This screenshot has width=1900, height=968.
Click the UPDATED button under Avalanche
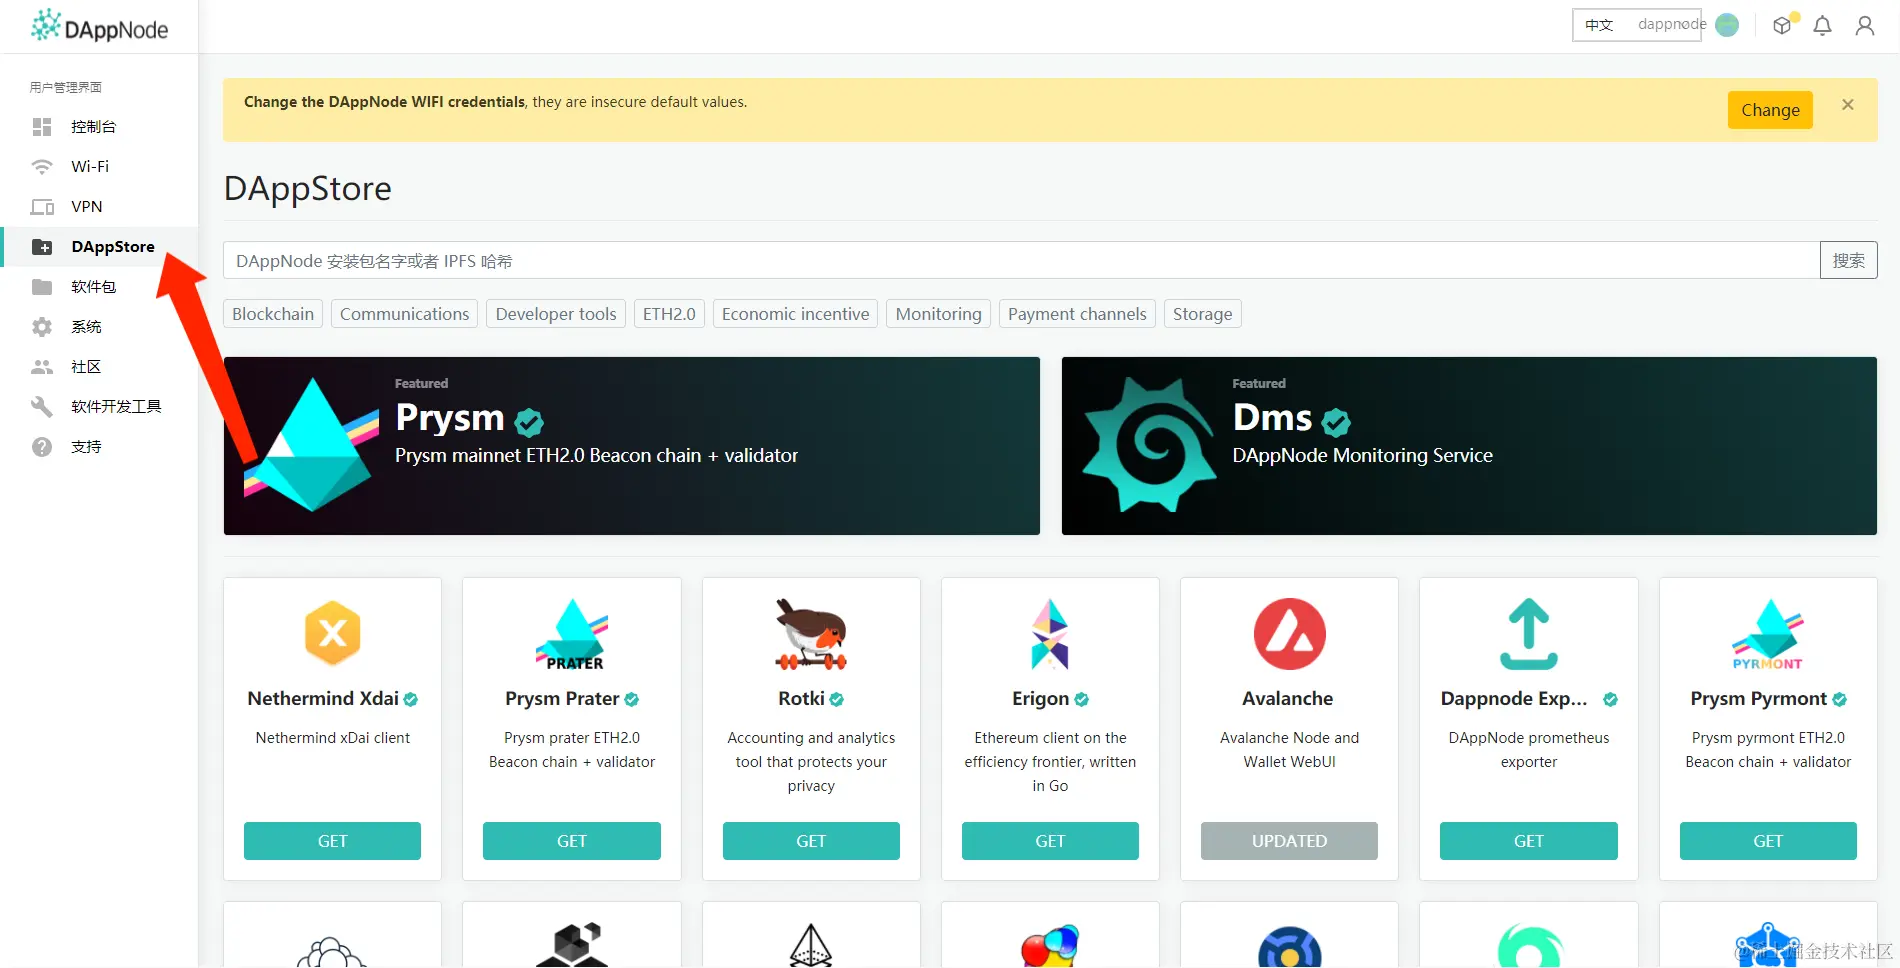[x=1290, y=841]
